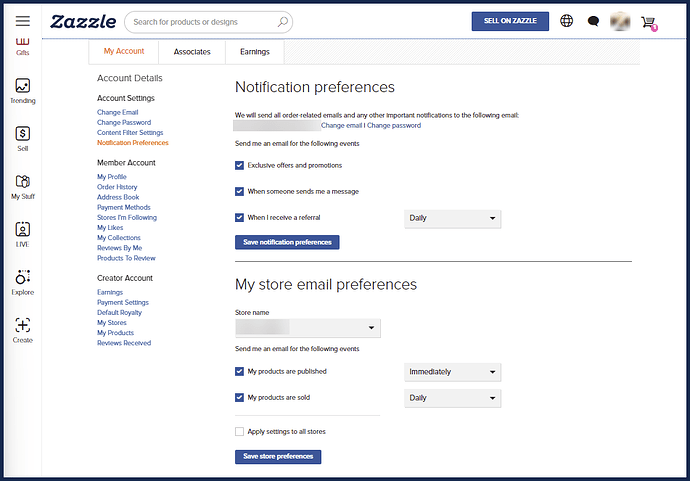Click Save store preferences button
This screenshot has height=481, width=690.
(x=278, y=456)
